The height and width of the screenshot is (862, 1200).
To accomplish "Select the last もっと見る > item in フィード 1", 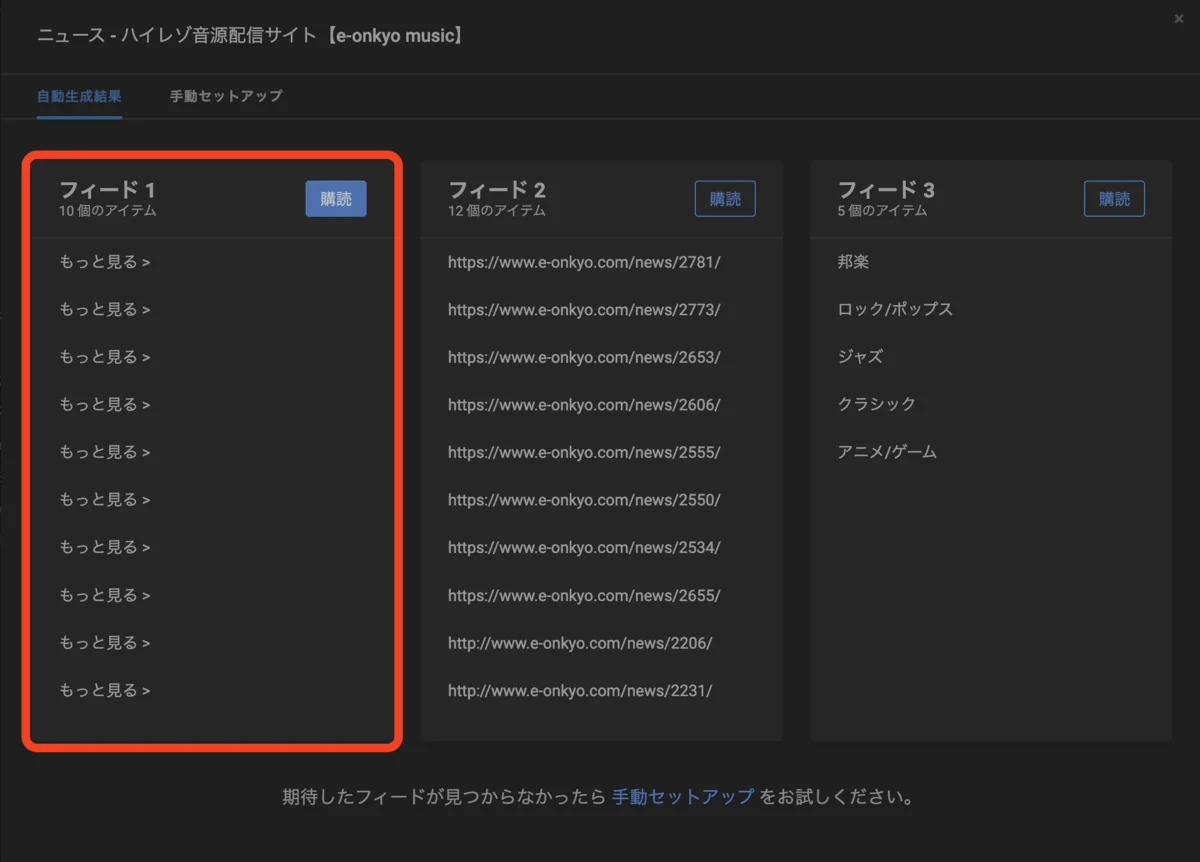I will click(105, 690).
